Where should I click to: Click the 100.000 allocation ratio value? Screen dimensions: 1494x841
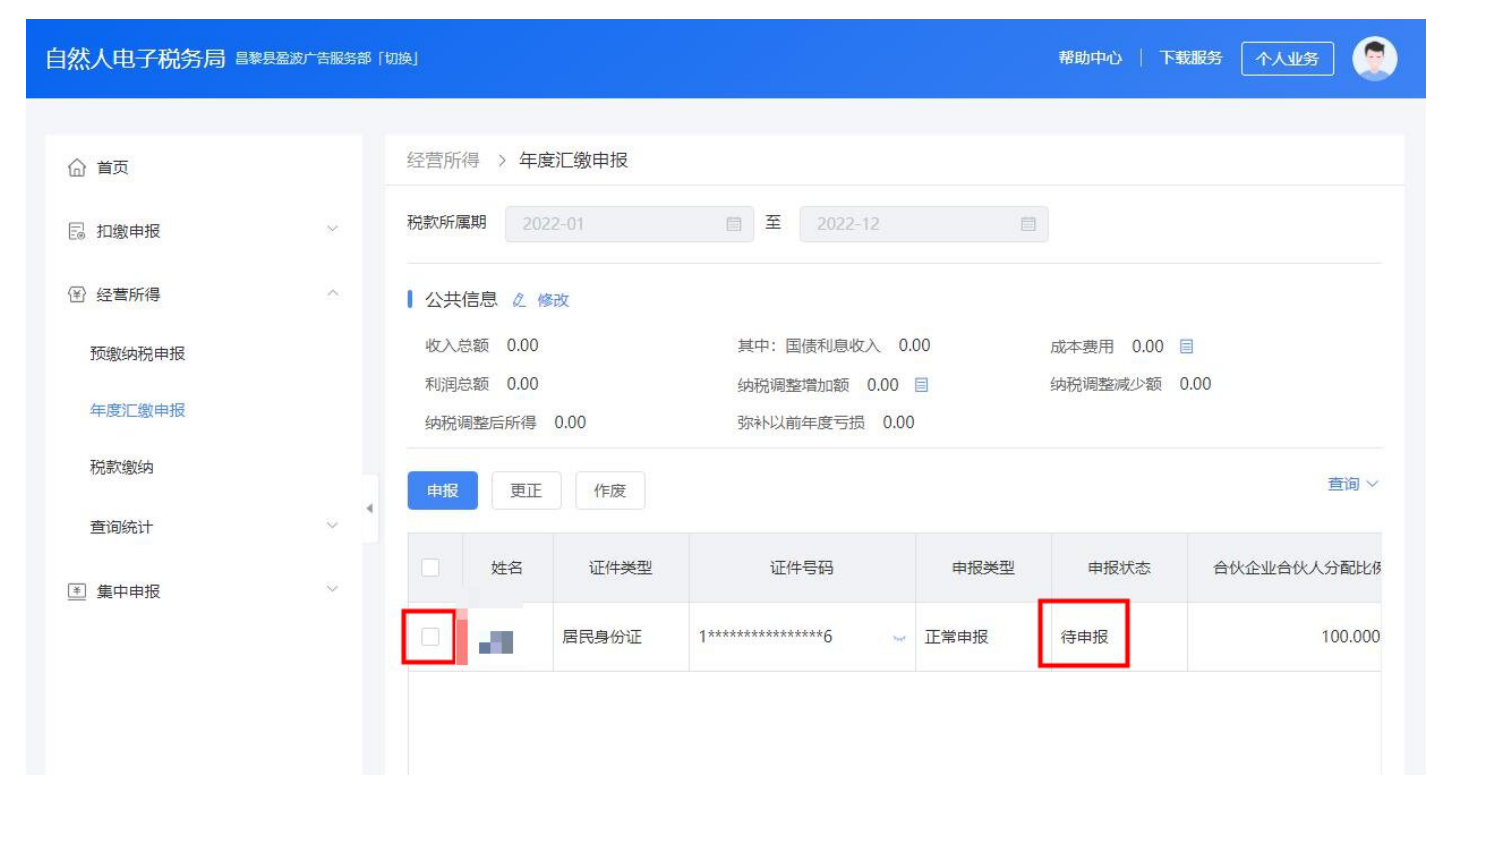(1350, 637)
